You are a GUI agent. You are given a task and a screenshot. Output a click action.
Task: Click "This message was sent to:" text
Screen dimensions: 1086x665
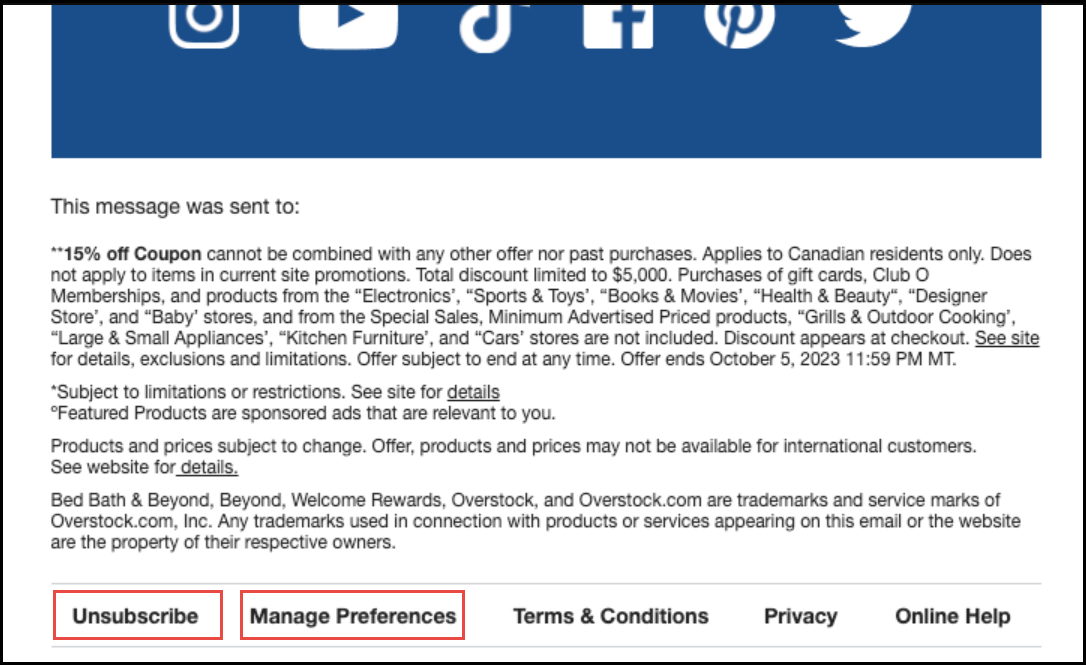point(175,208)
